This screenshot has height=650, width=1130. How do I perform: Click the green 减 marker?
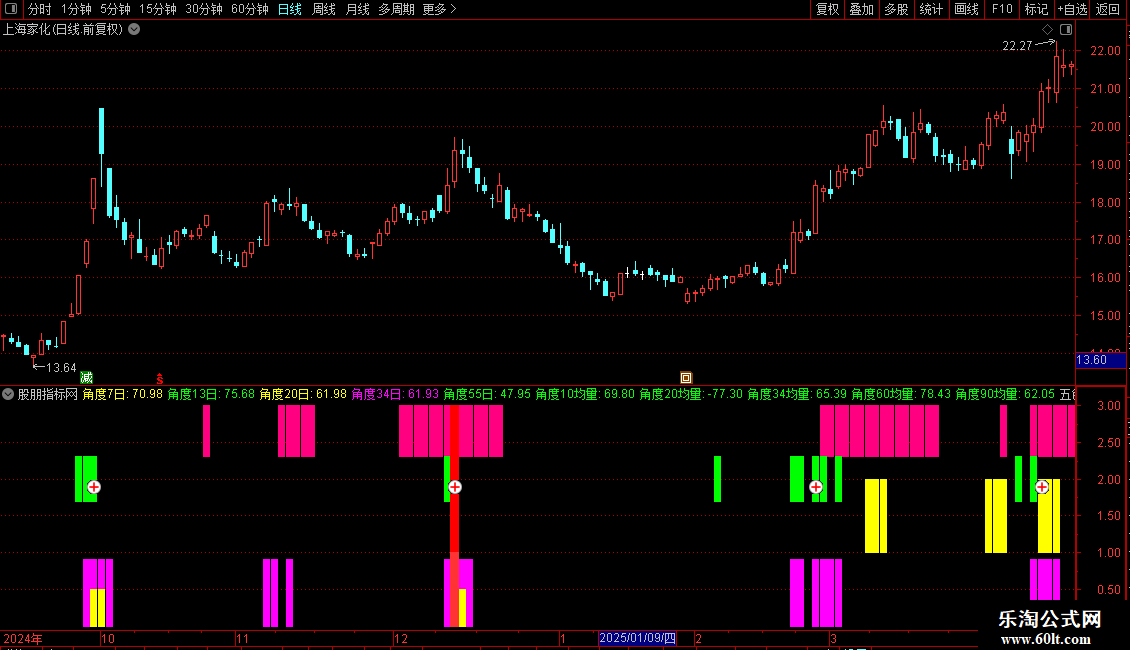click(86, 378)
